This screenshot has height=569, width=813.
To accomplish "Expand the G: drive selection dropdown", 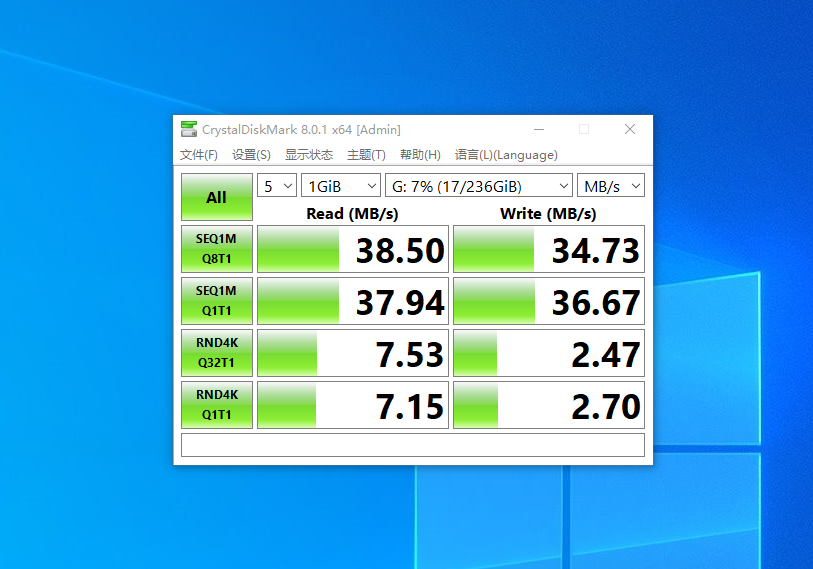I will pyautogui.click(x=479, y=186).
